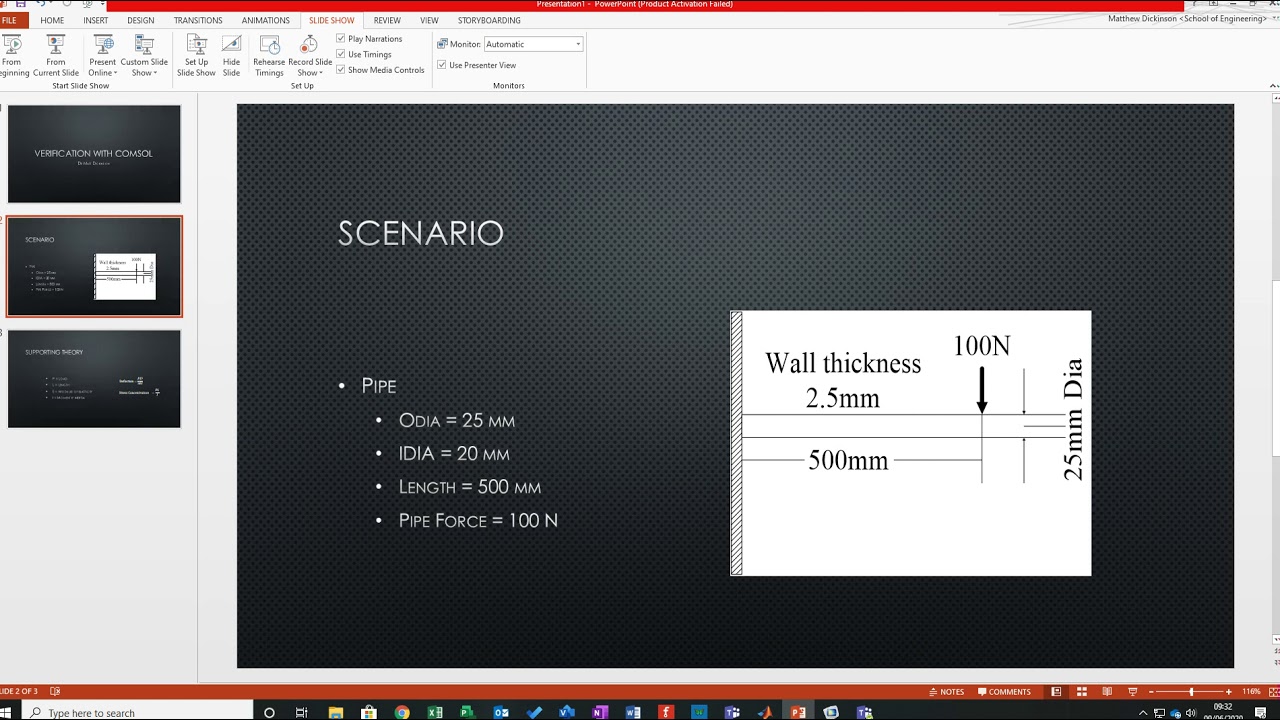Select the pipe diagram image

[911, 443]
